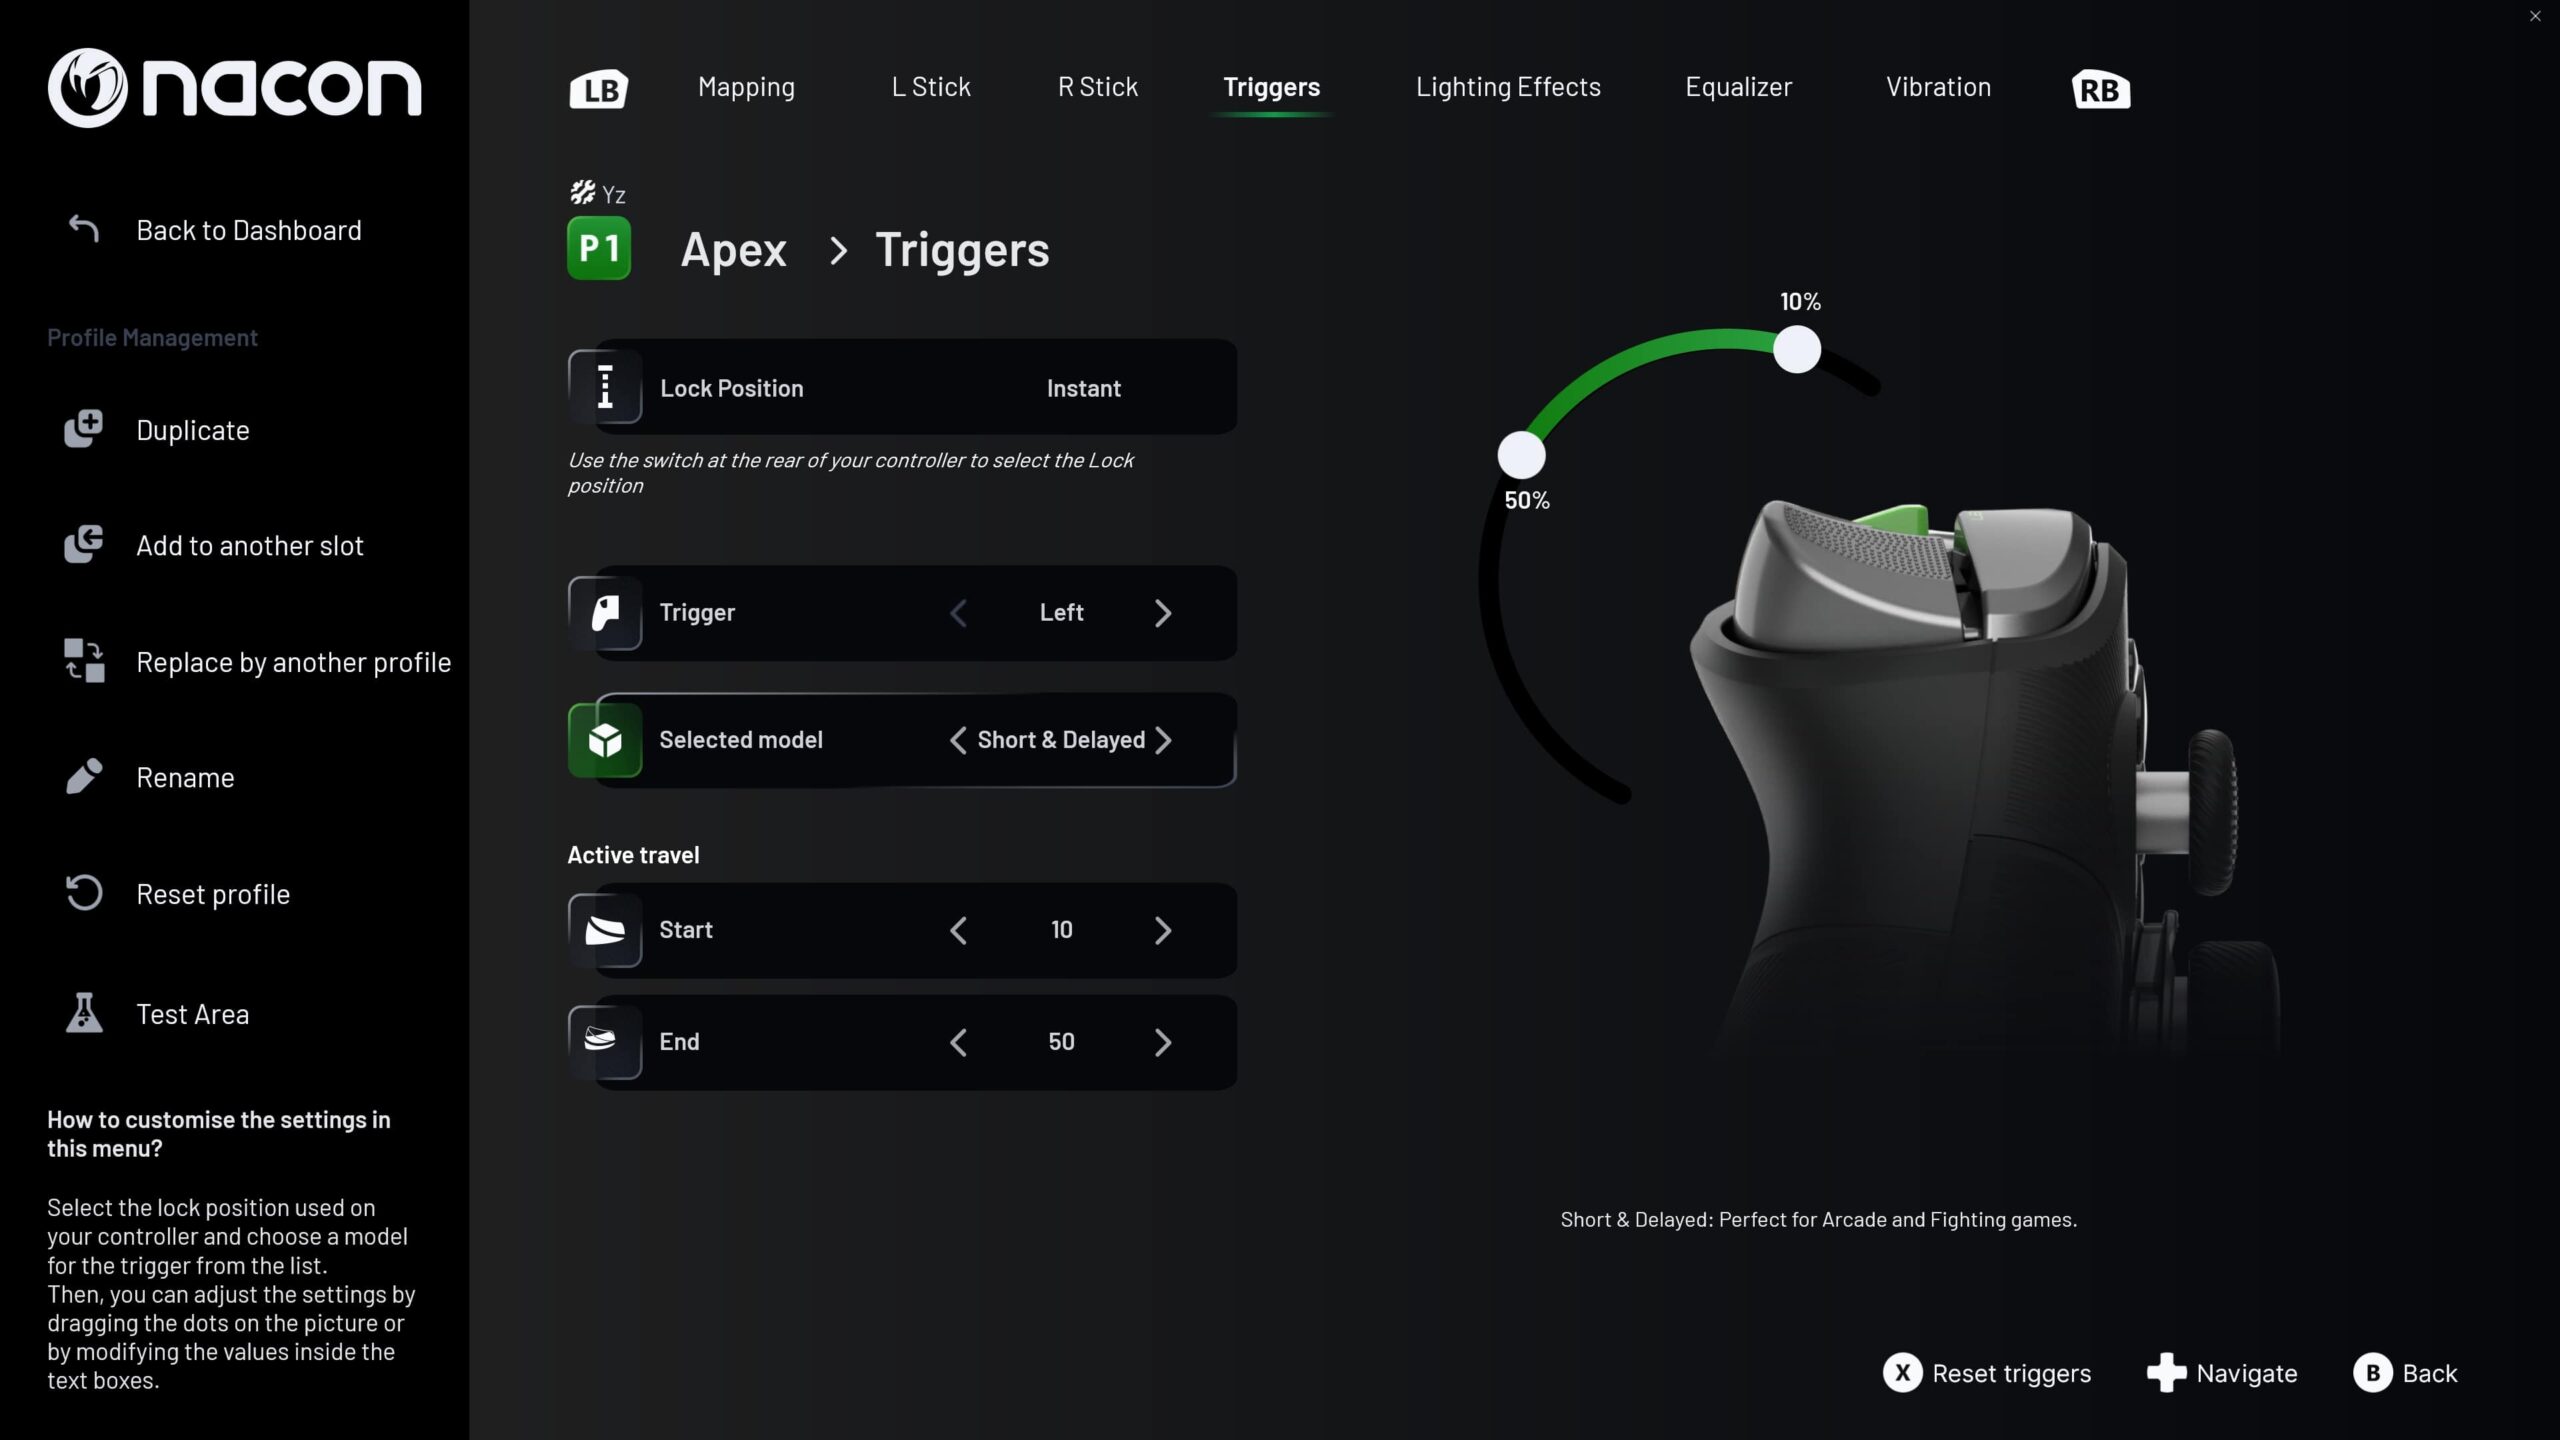
Task: Click the Add to another slot icon
Action: [x=84, y=545]
